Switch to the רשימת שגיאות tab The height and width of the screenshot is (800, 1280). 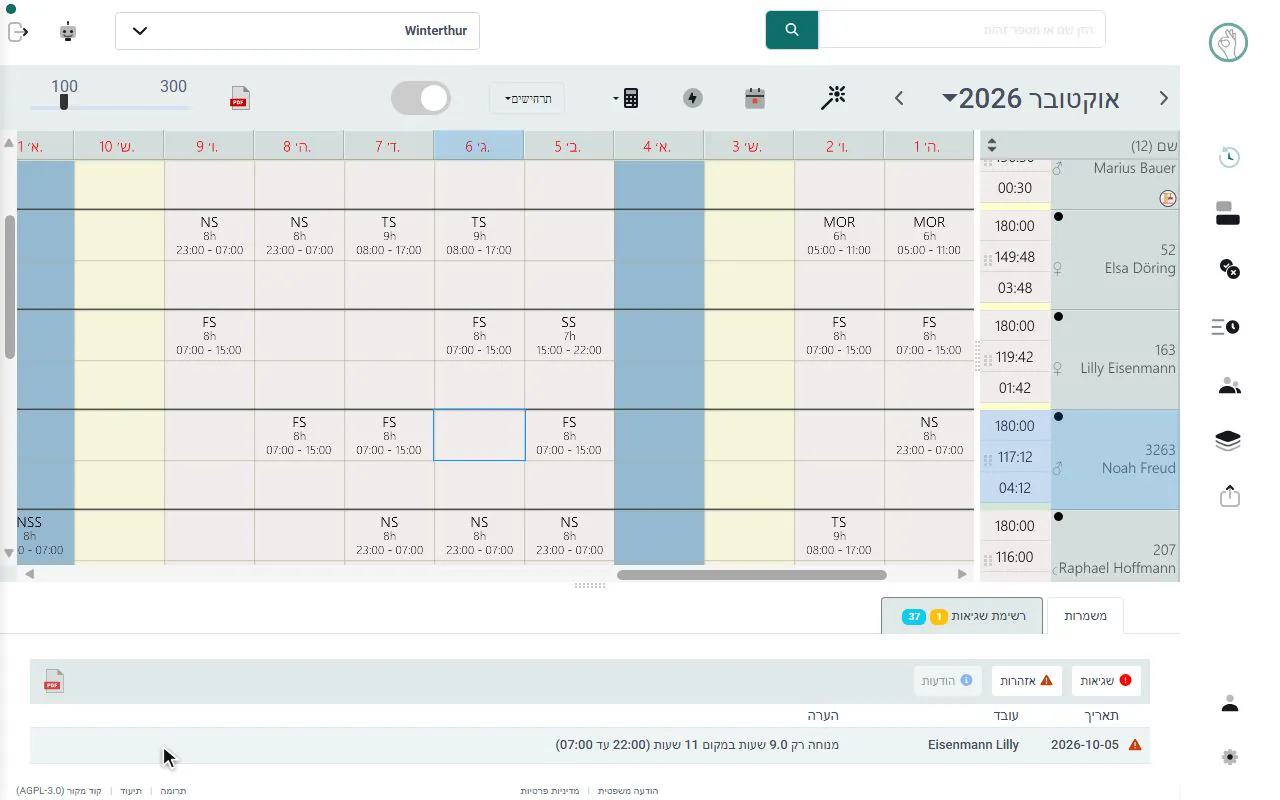(x=962, y=616)
